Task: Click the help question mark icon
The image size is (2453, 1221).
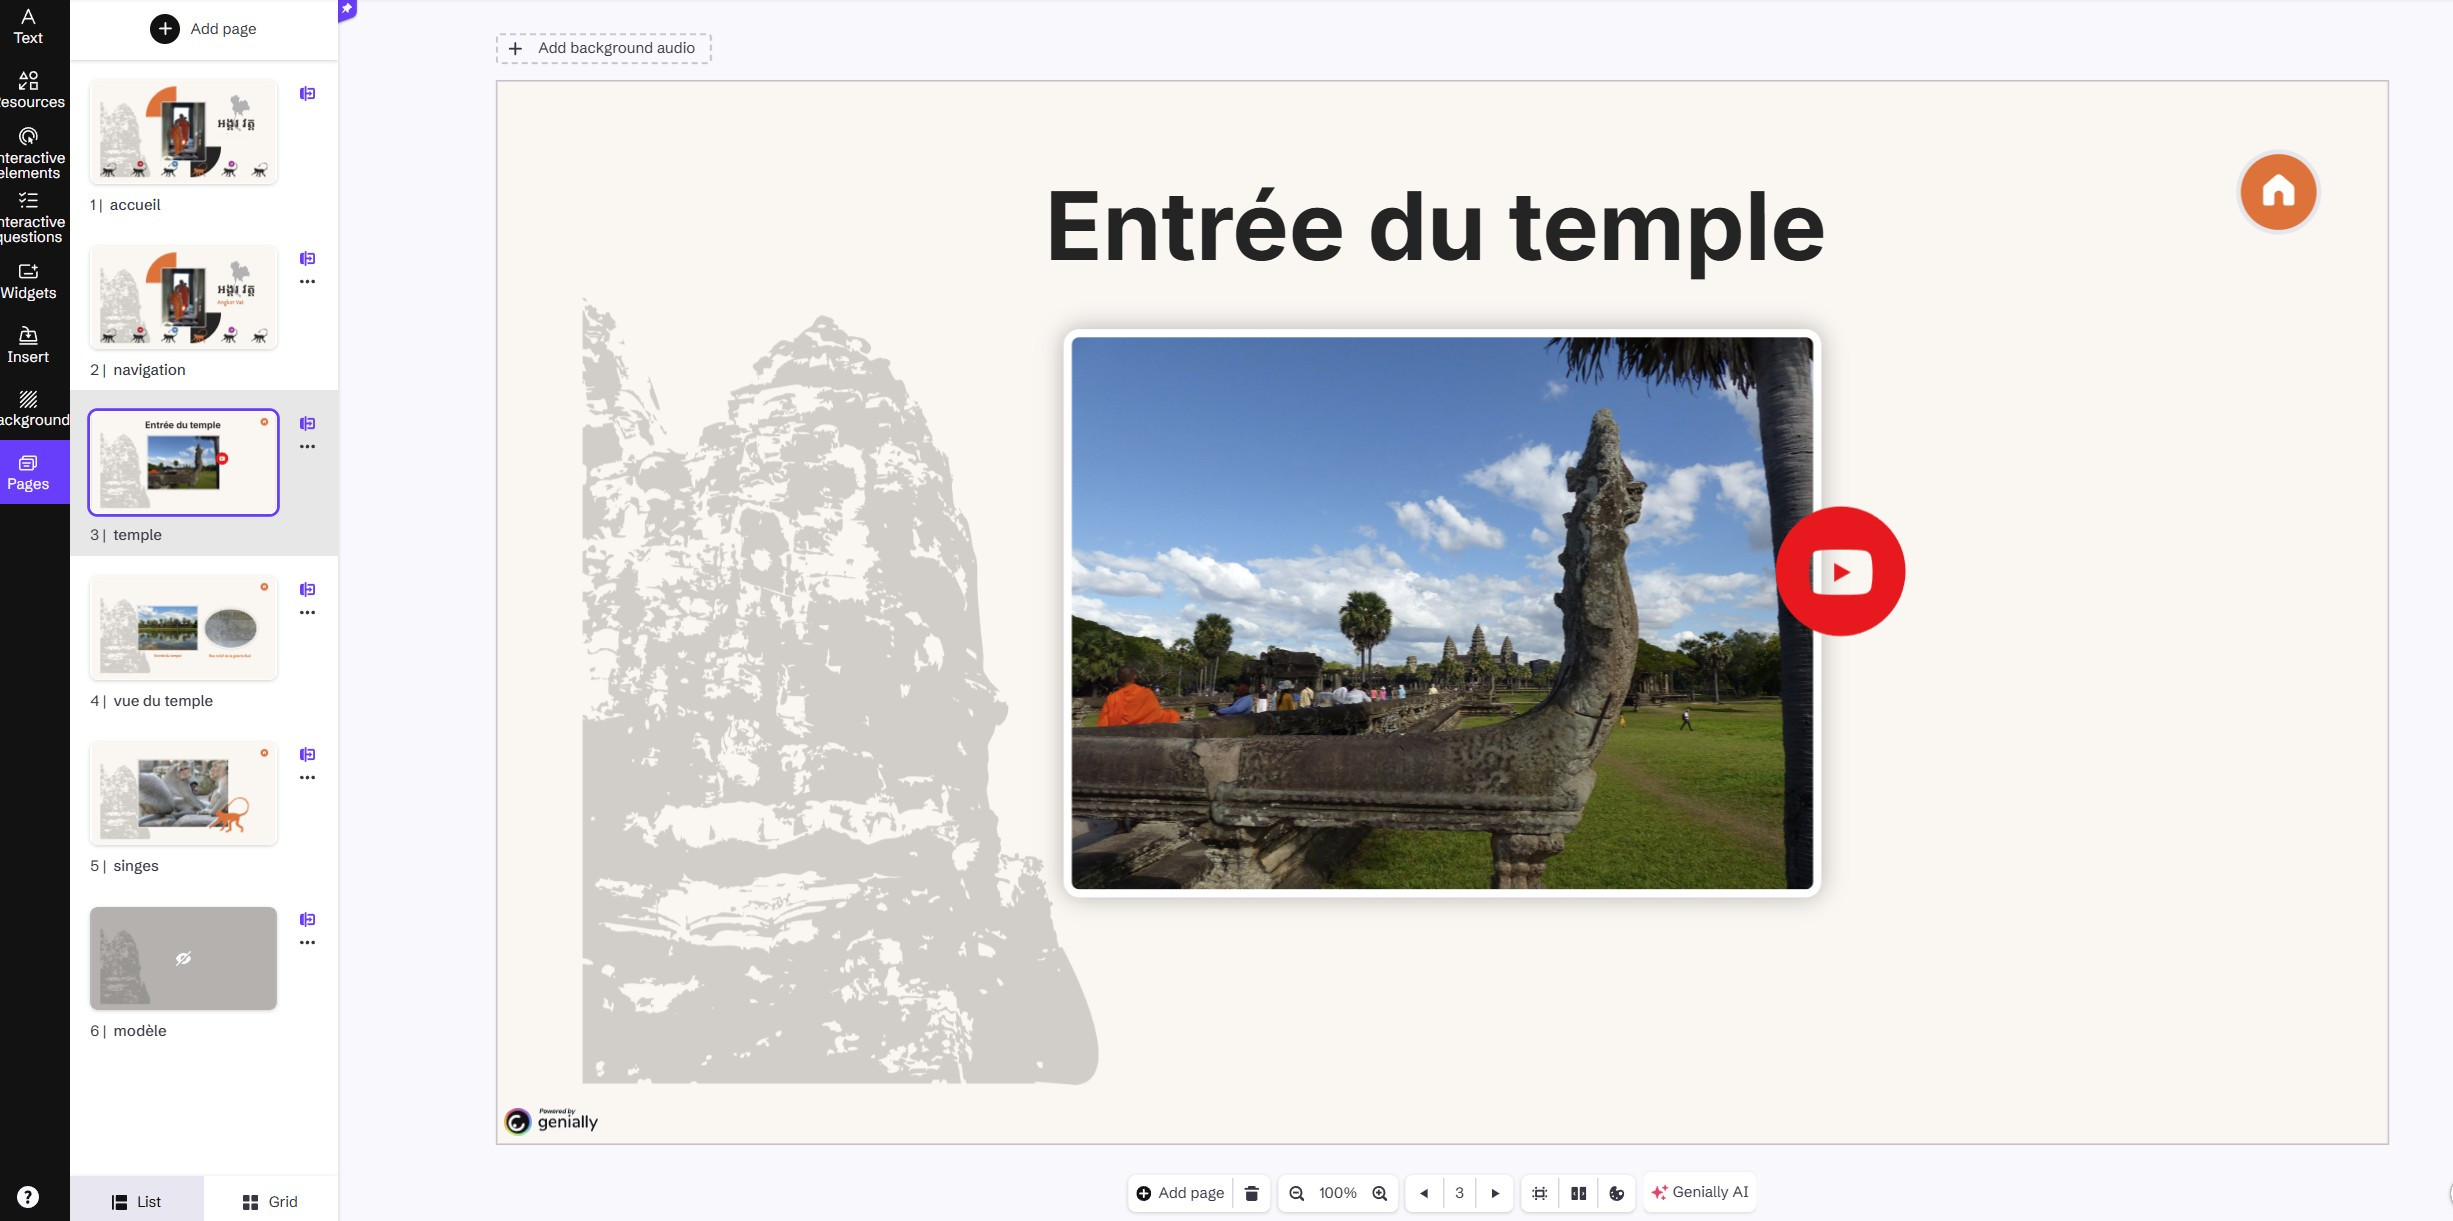Action: click(28, 1197)
